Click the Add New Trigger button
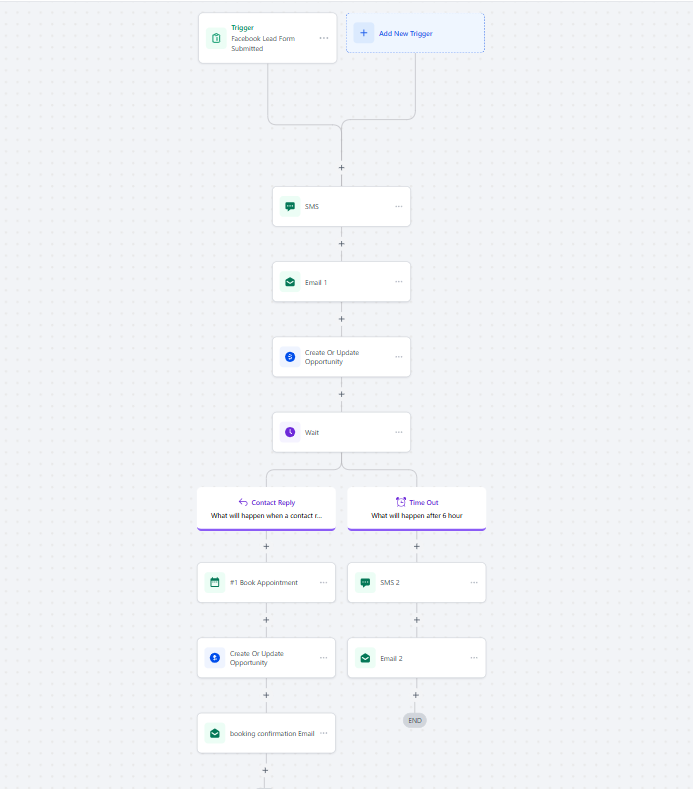This screenshot has width=693, height=789. tap(415, 33)
